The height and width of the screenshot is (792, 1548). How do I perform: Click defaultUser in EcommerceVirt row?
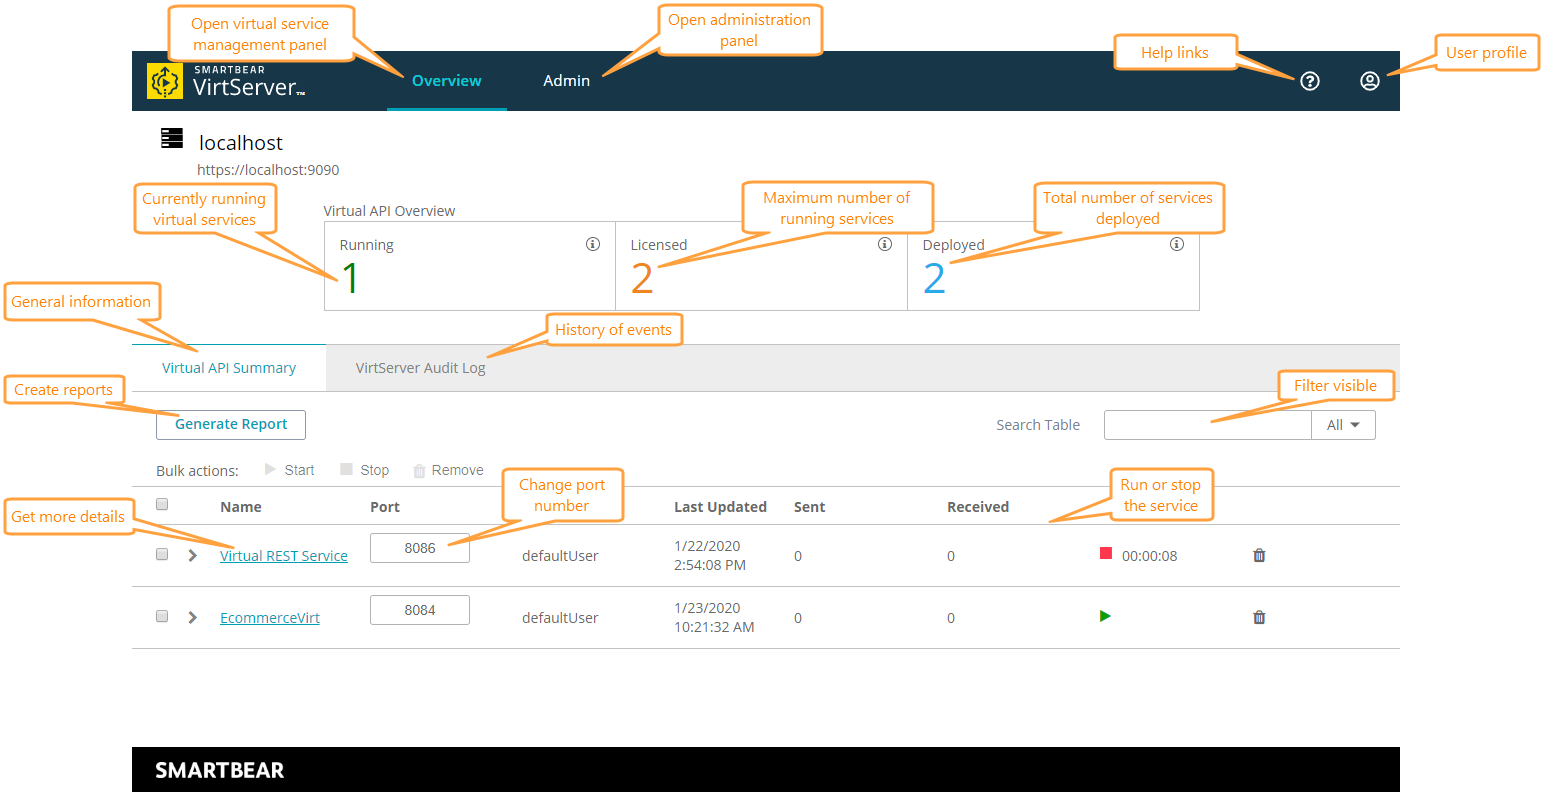pos(560,618)
